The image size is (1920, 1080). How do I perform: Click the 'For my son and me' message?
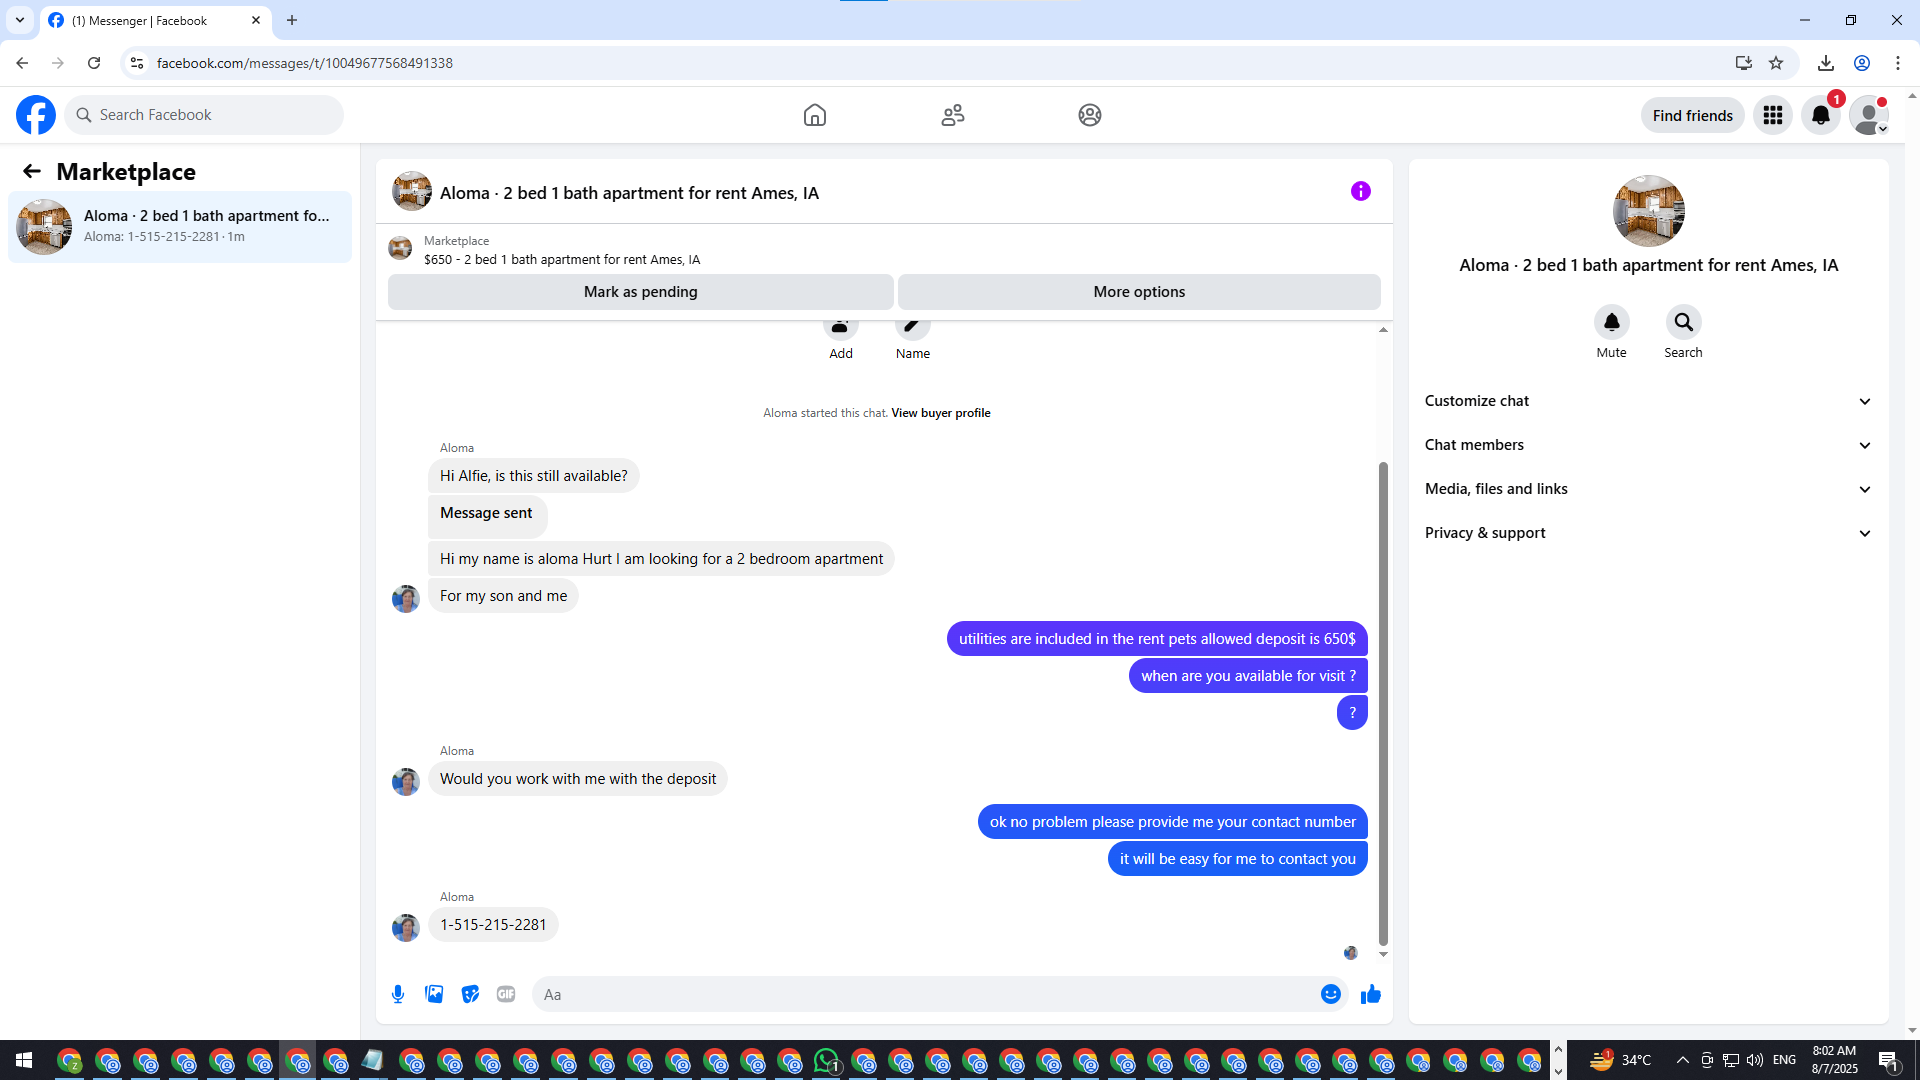(x=503, y=596)
